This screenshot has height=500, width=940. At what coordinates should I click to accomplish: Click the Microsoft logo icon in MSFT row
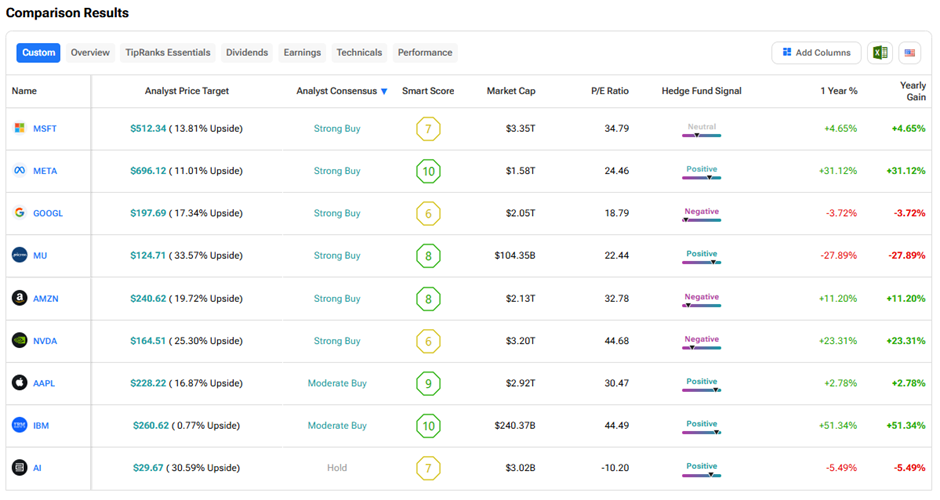pyautogui.click(x=20, y=128)
